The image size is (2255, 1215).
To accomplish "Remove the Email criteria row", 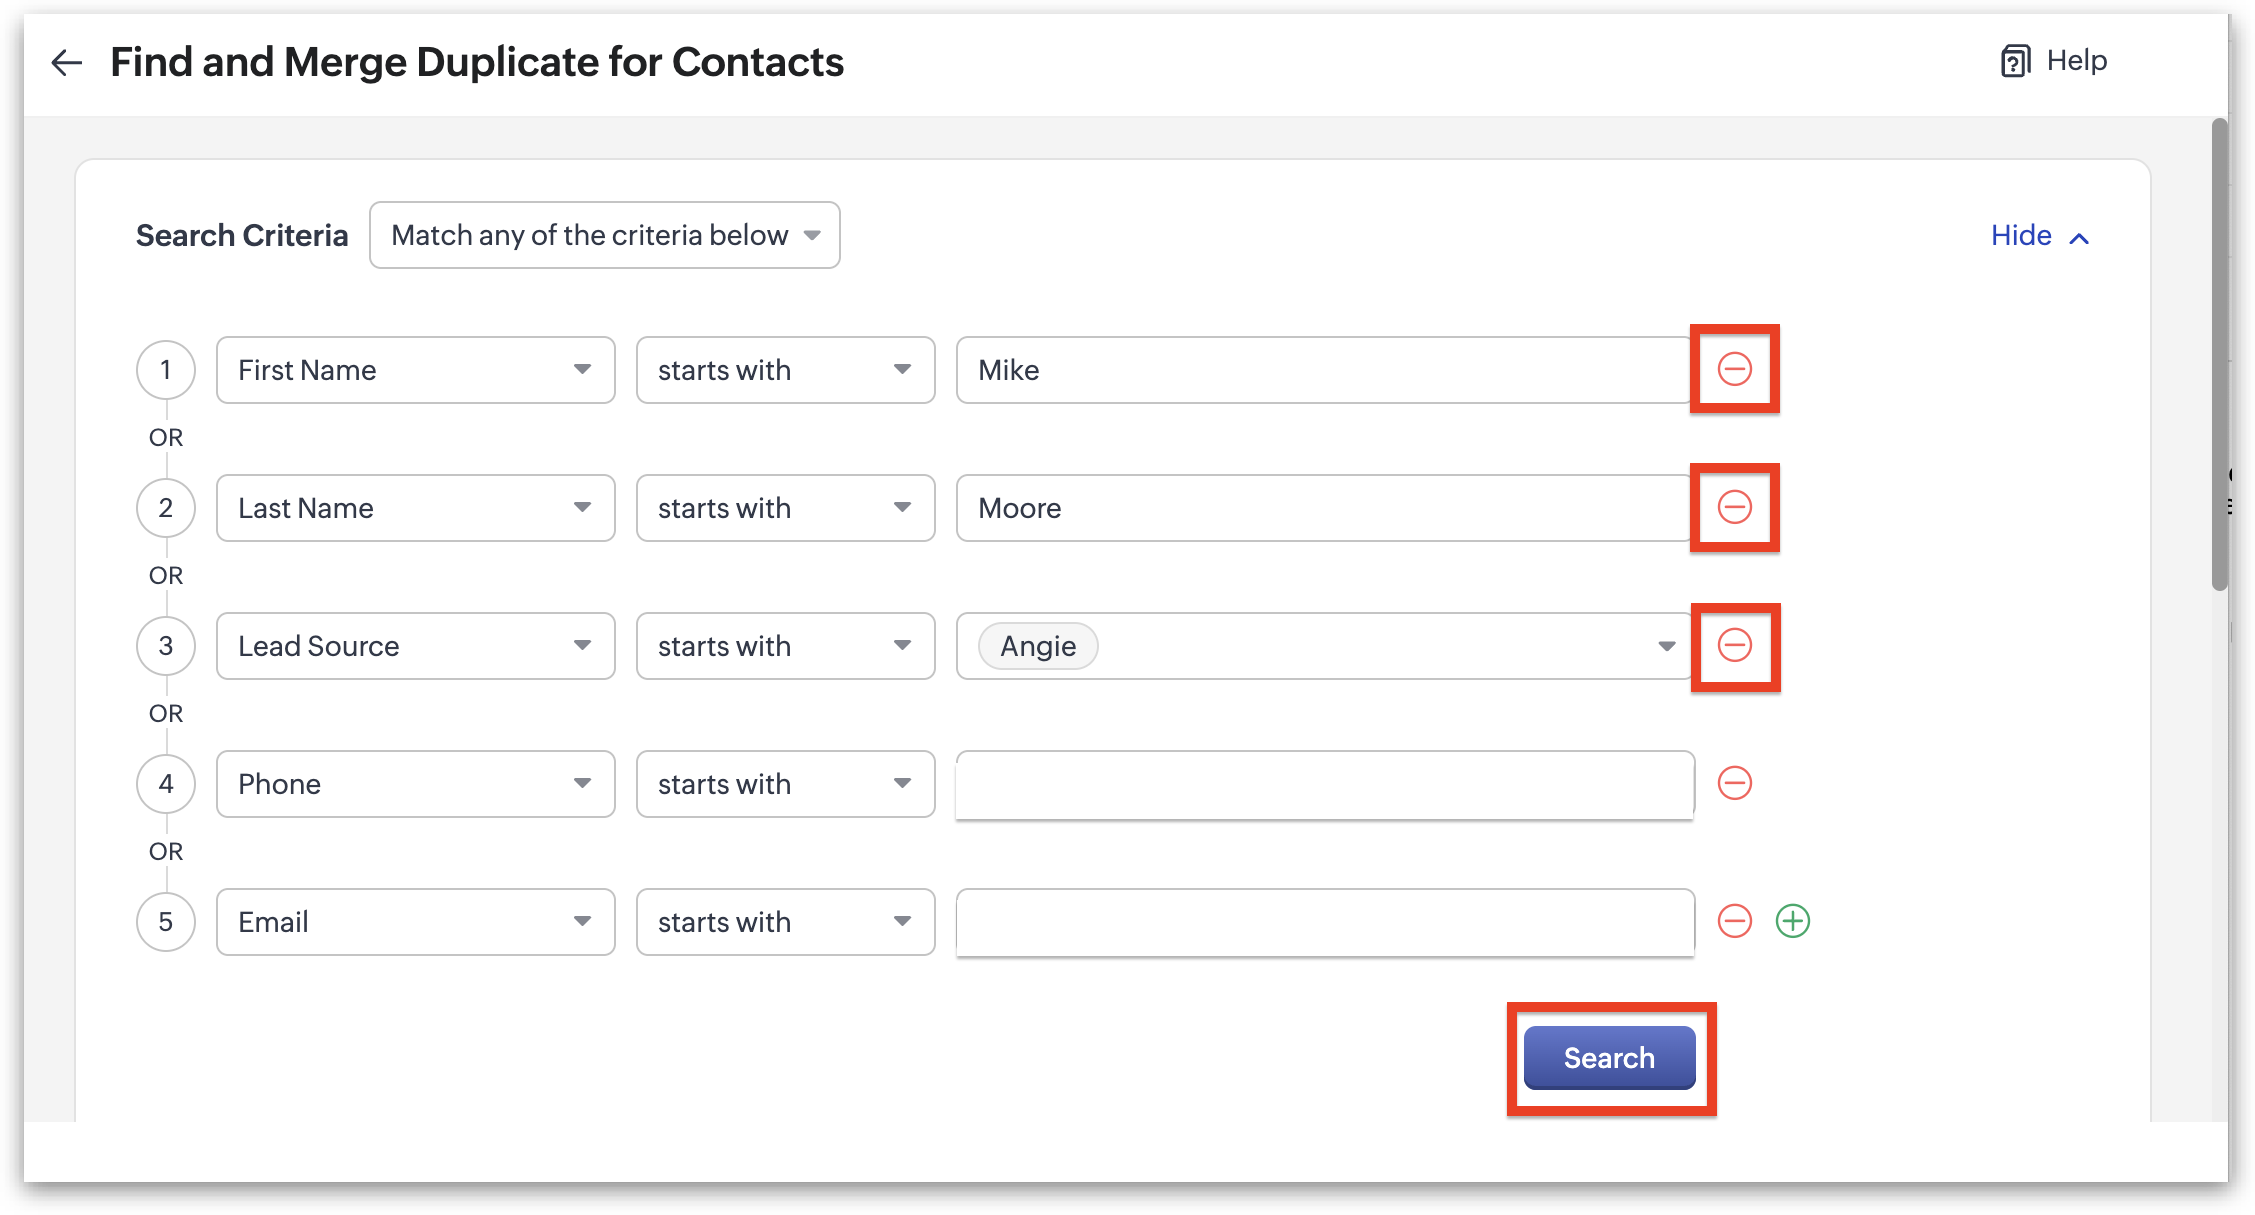I will tap(1734, 921).
